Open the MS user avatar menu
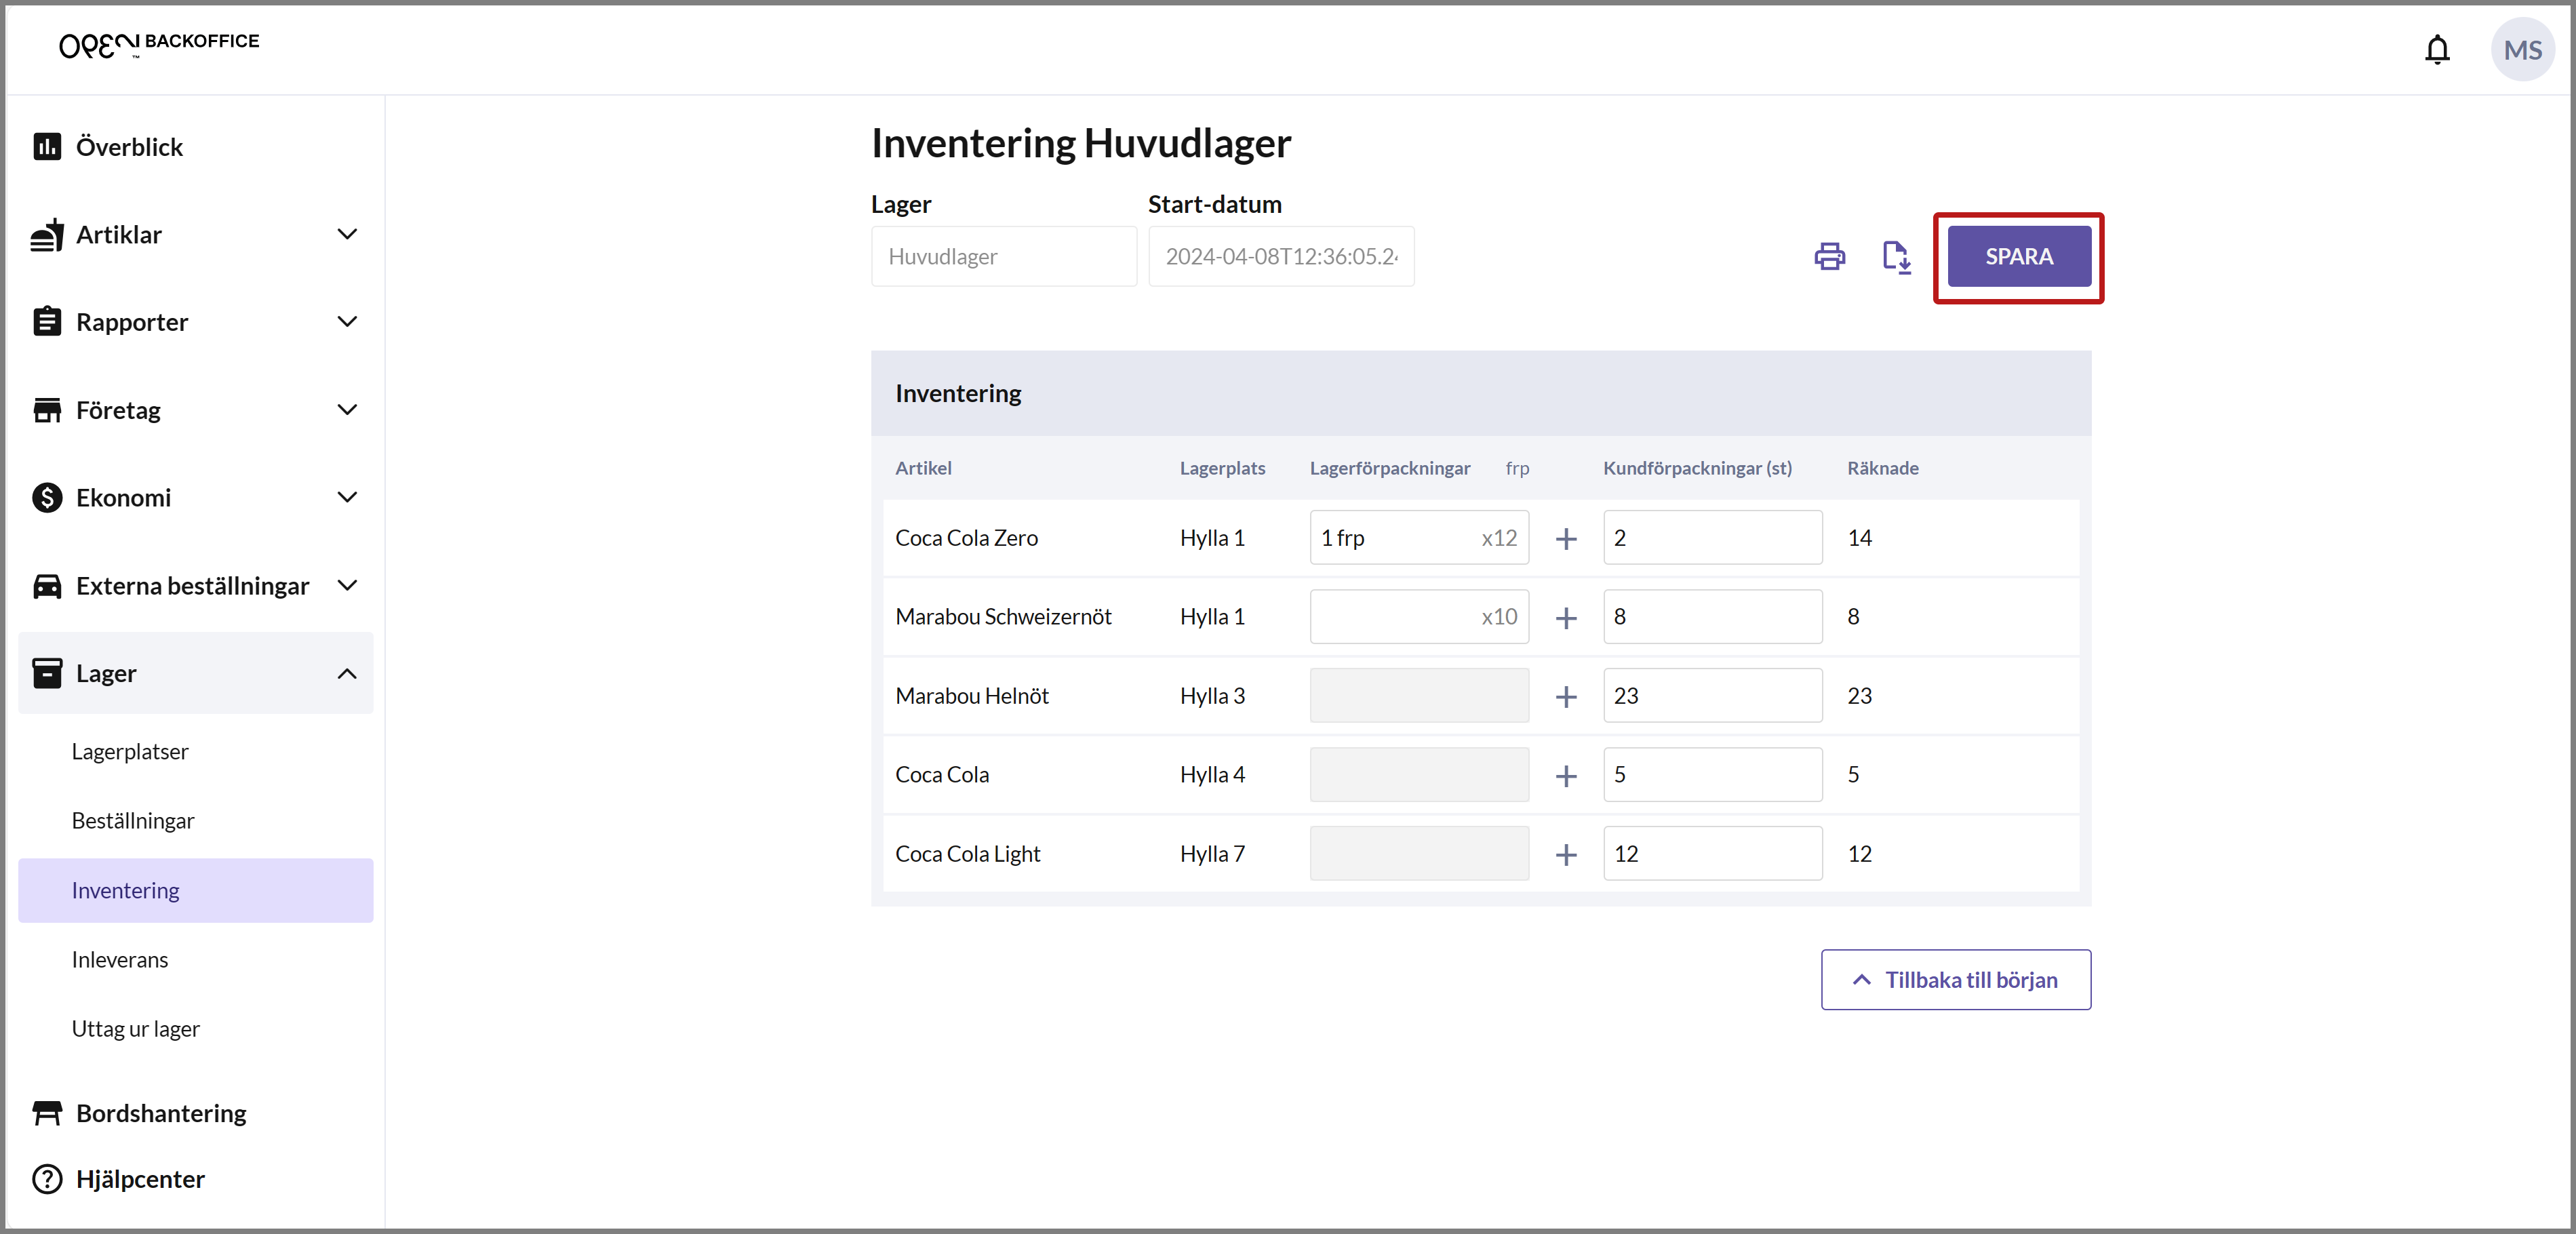Viewport: 2576px width, 1234px height. (2522, 50)
